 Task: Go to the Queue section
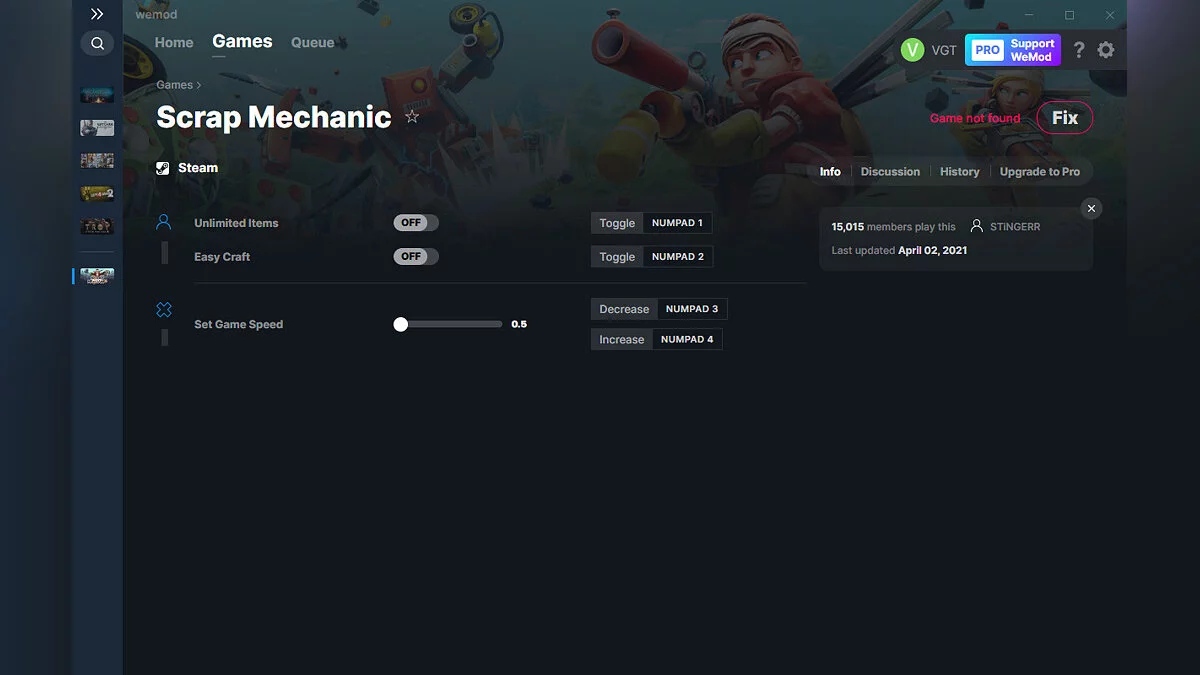(312, 42)
